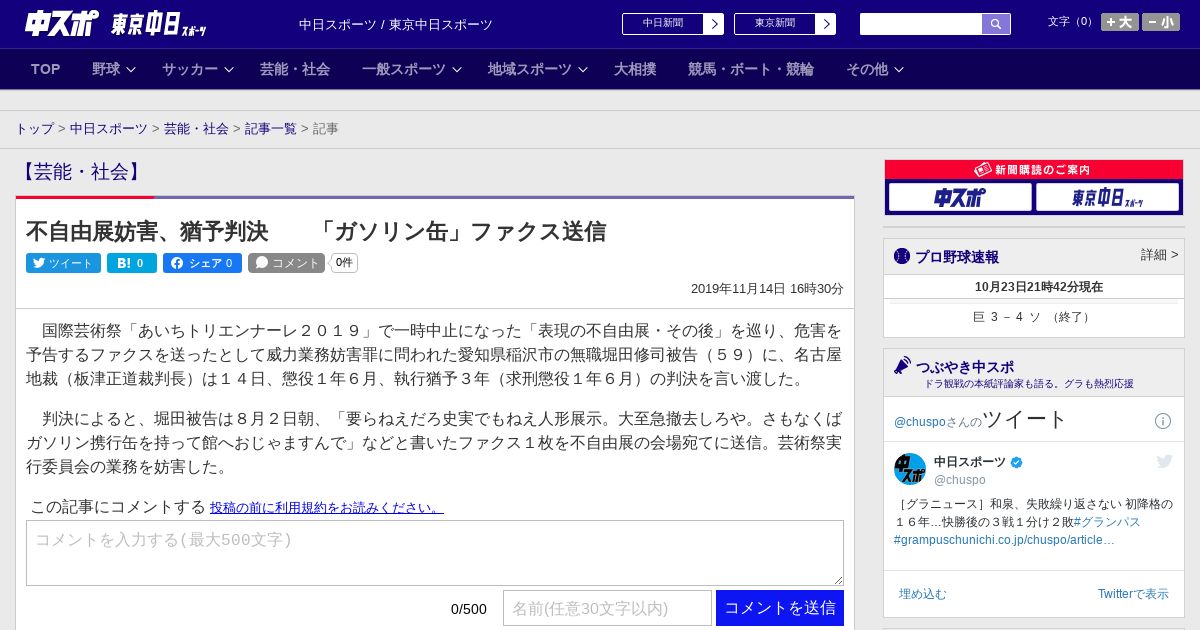Open 中日スポーツ Twitter profile name

(970, 462)
